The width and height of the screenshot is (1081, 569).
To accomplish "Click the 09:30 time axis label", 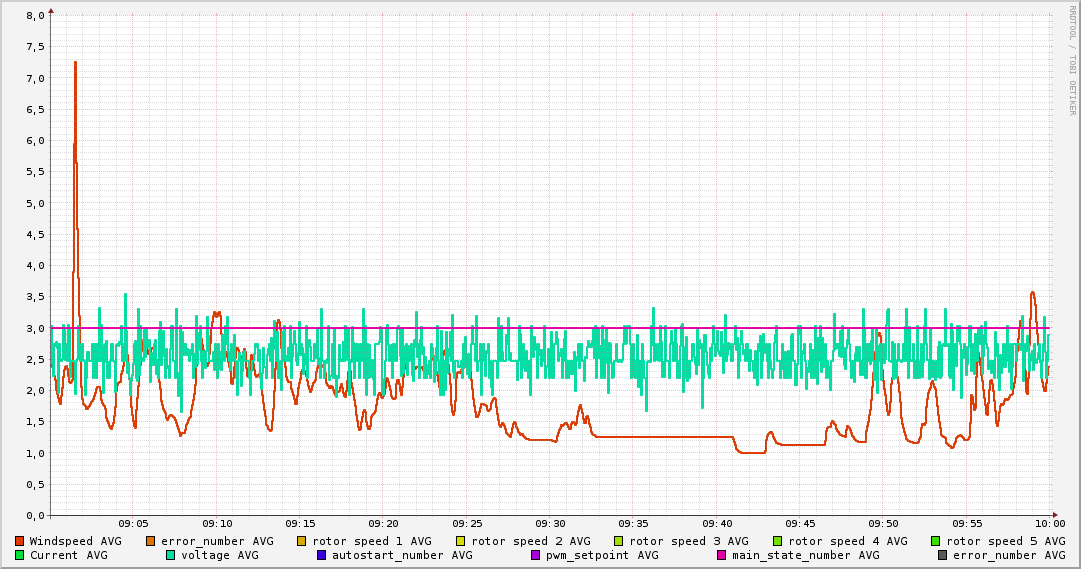I will click(x=550, y=523).
